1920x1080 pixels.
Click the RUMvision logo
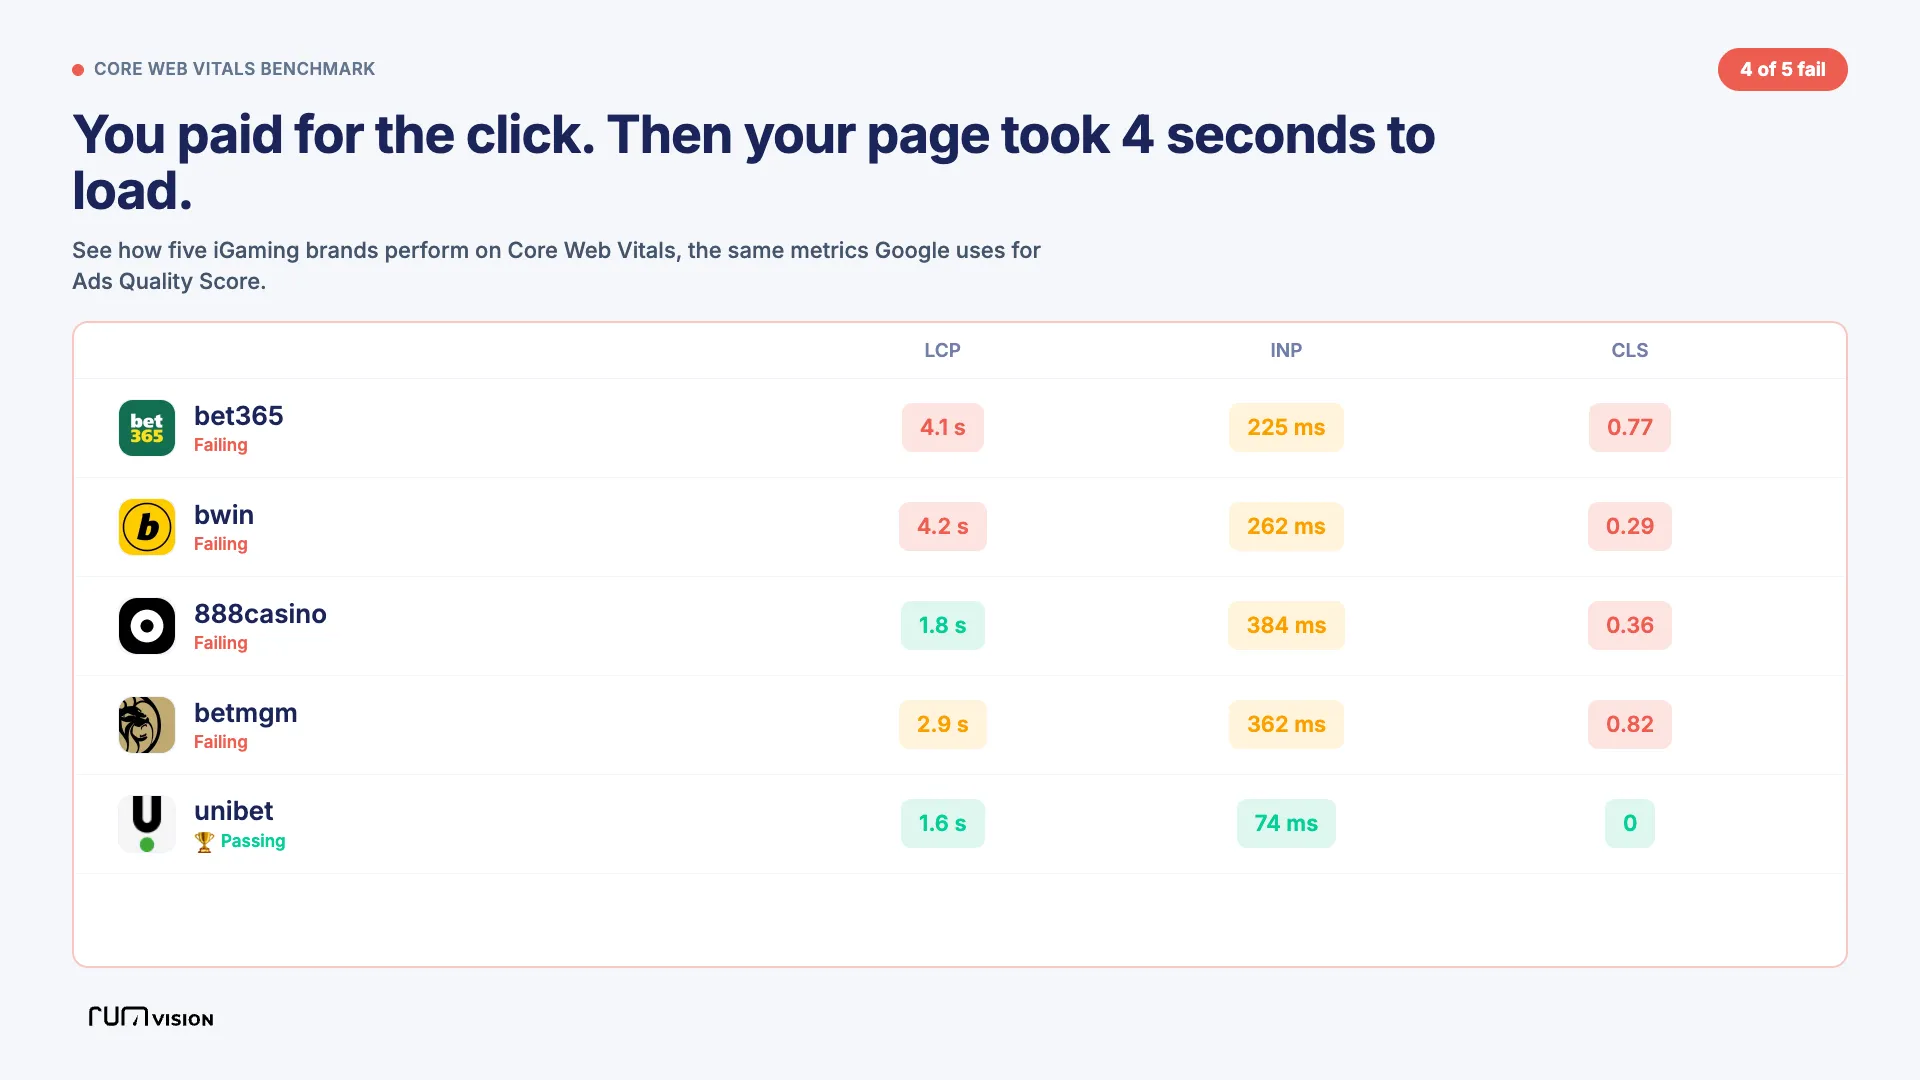click(151, 1017)
